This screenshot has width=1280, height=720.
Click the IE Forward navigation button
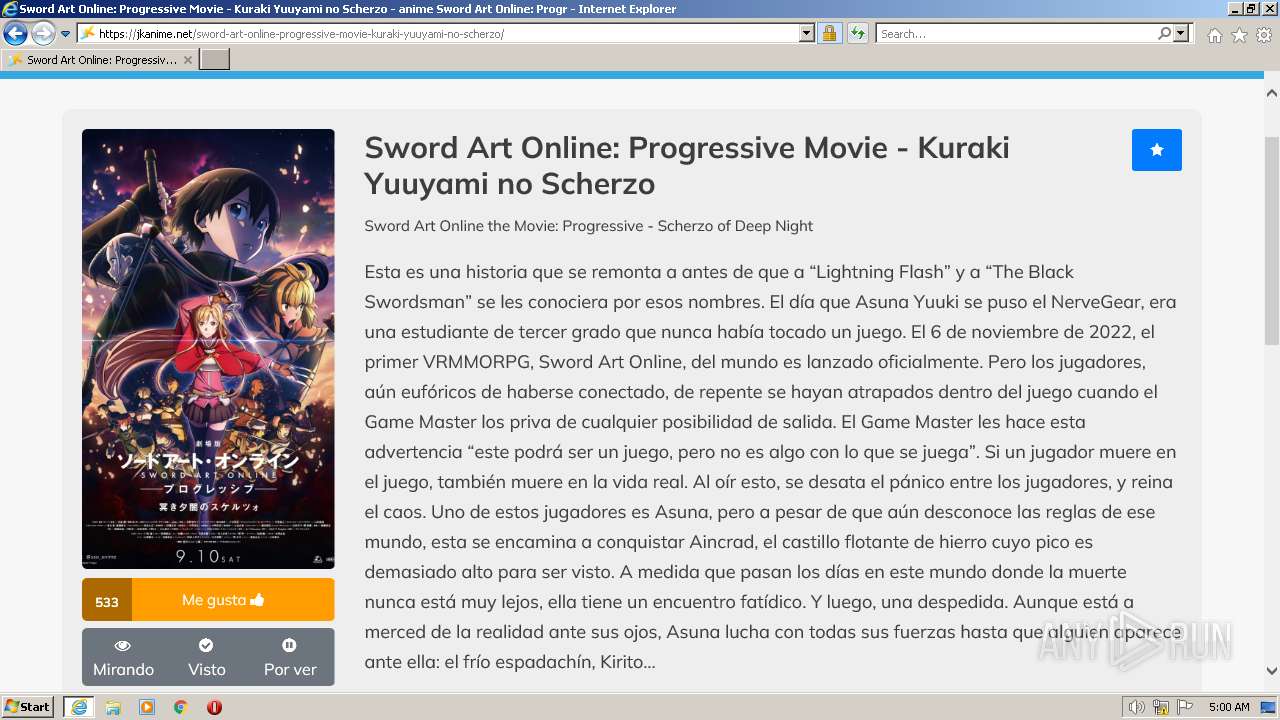pyautogui.click(x=43, y=34)
